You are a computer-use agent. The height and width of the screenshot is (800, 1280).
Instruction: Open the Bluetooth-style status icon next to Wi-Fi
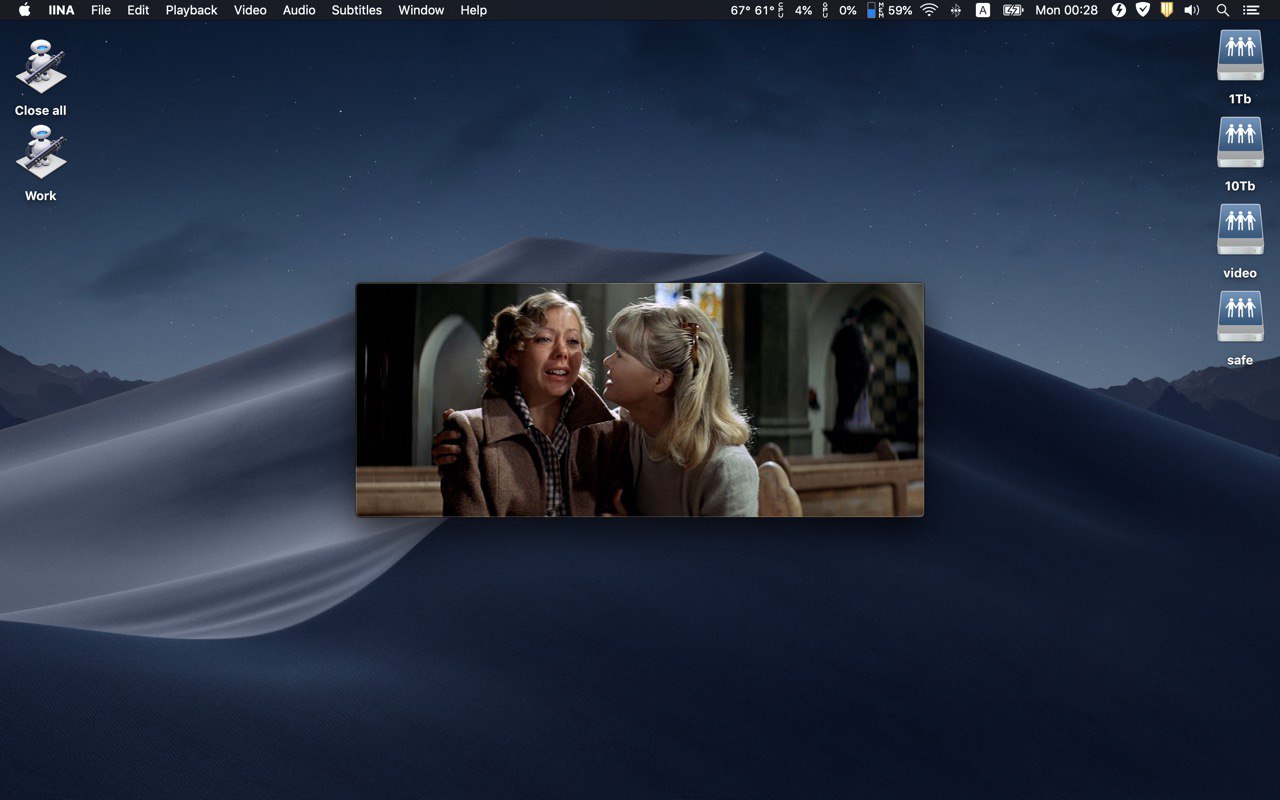[956, 10]
